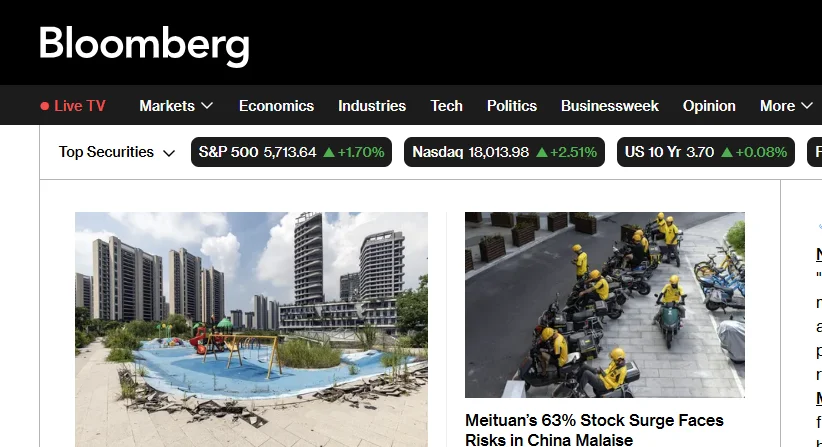822x447 pixels.
Task: Expand the More menu chevron
Action: coord(806,106)
